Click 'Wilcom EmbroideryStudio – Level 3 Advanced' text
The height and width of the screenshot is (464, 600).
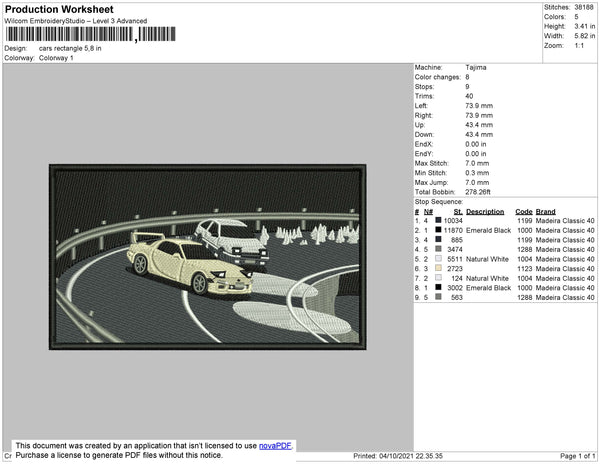point(76,21)
